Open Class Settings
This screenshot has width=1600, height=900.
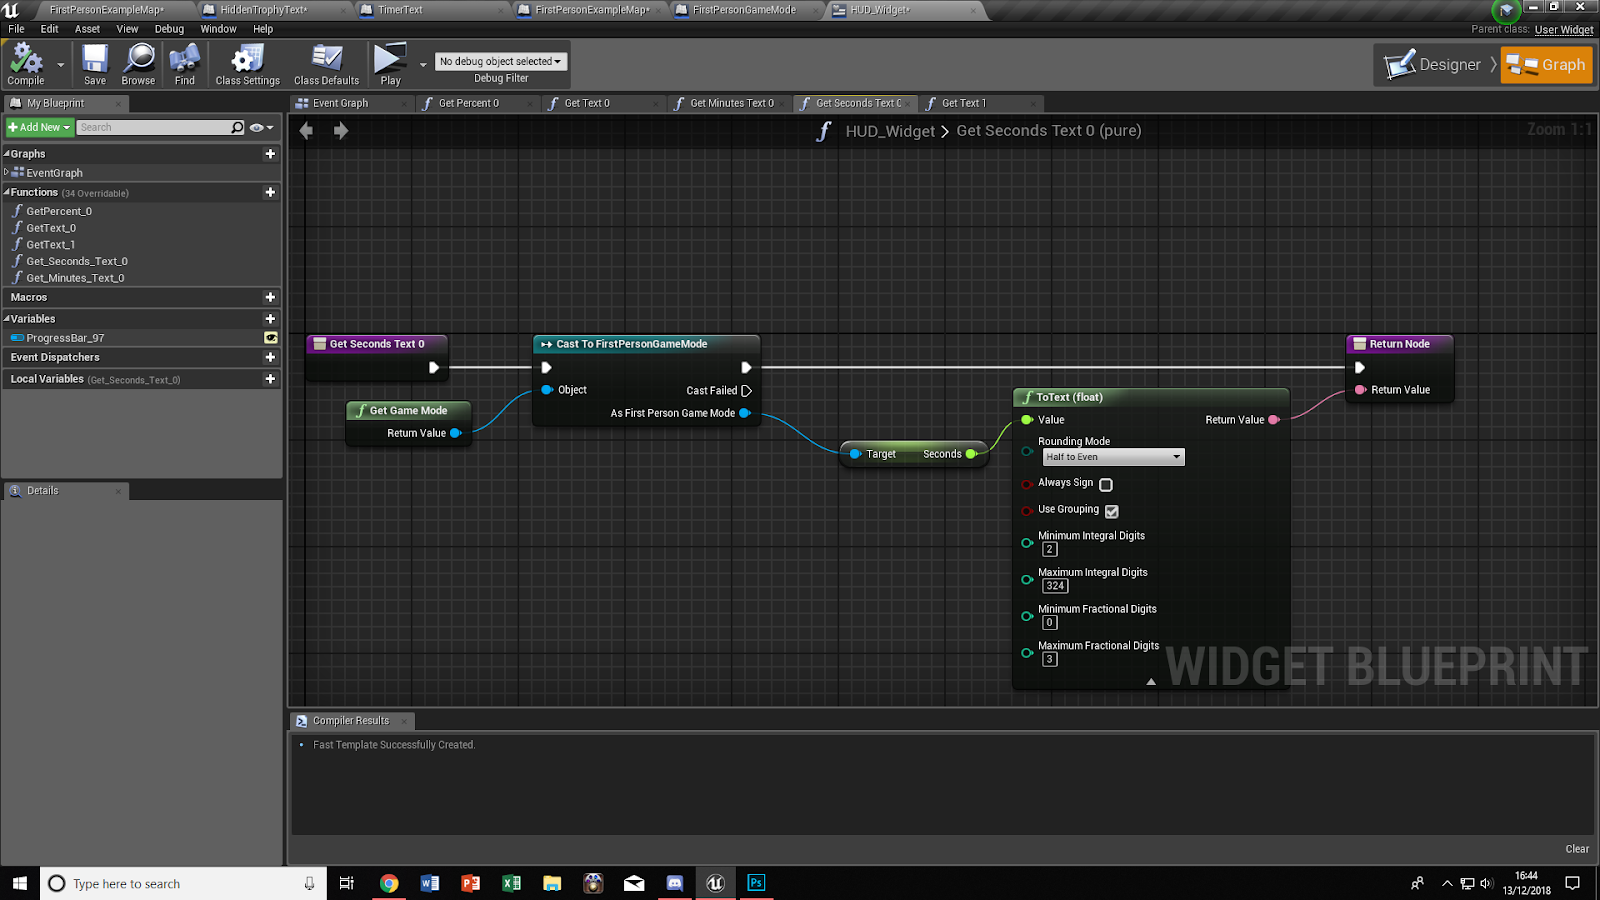pyautogui.click(x=247, y=65)
